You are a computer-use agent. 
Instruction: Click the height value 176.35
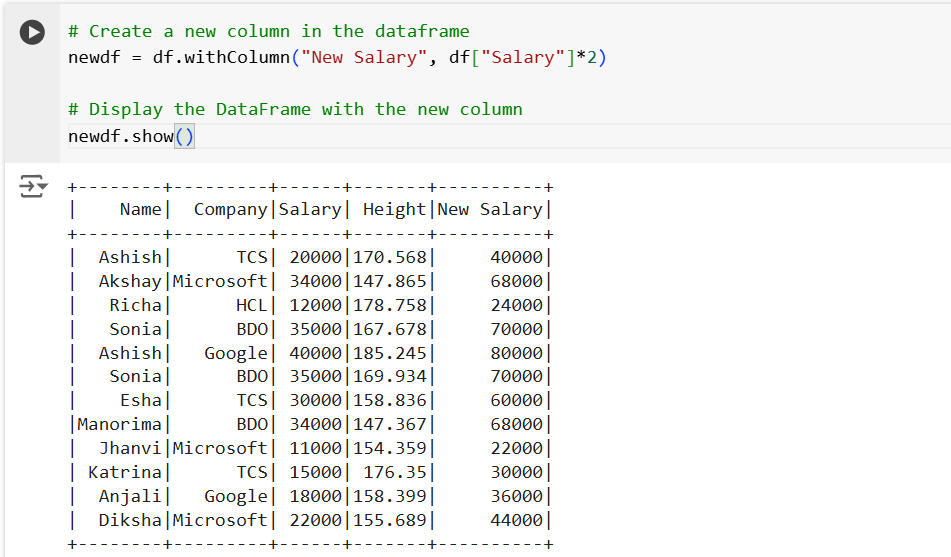coord(395,472)
